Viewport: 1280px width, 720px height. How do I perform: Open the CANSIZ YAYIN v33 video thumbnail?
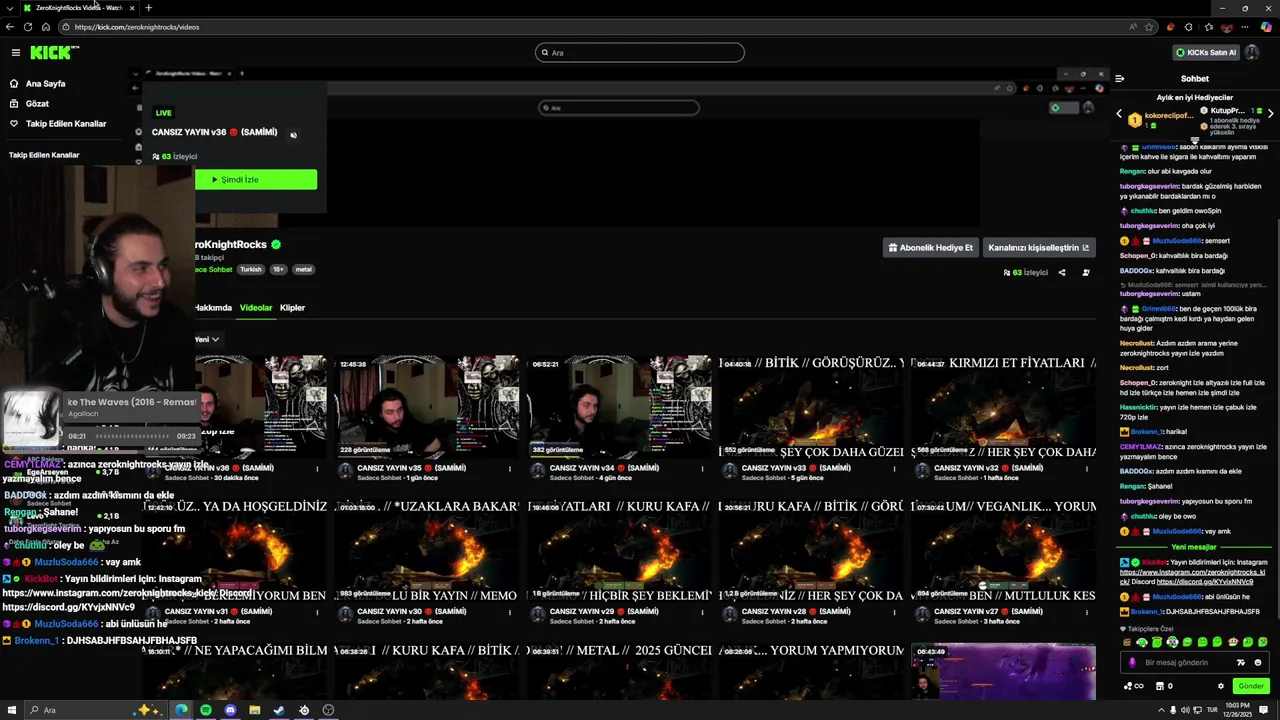pyautogui.click(x=811, y=407)
